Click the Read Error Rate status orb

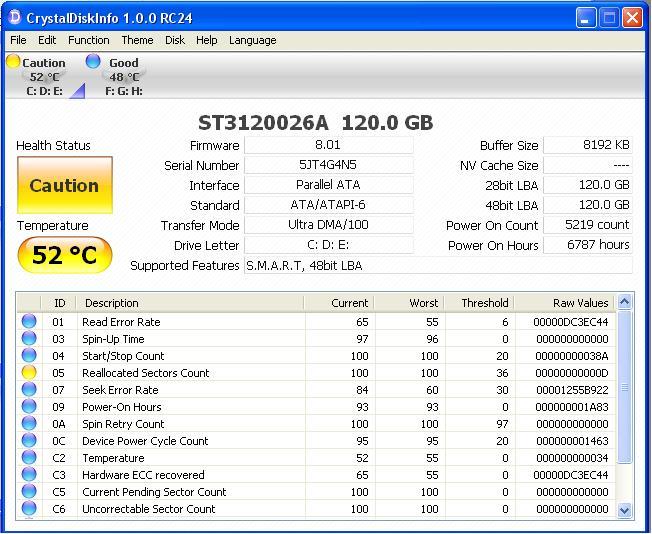click(x=29, y=321)
